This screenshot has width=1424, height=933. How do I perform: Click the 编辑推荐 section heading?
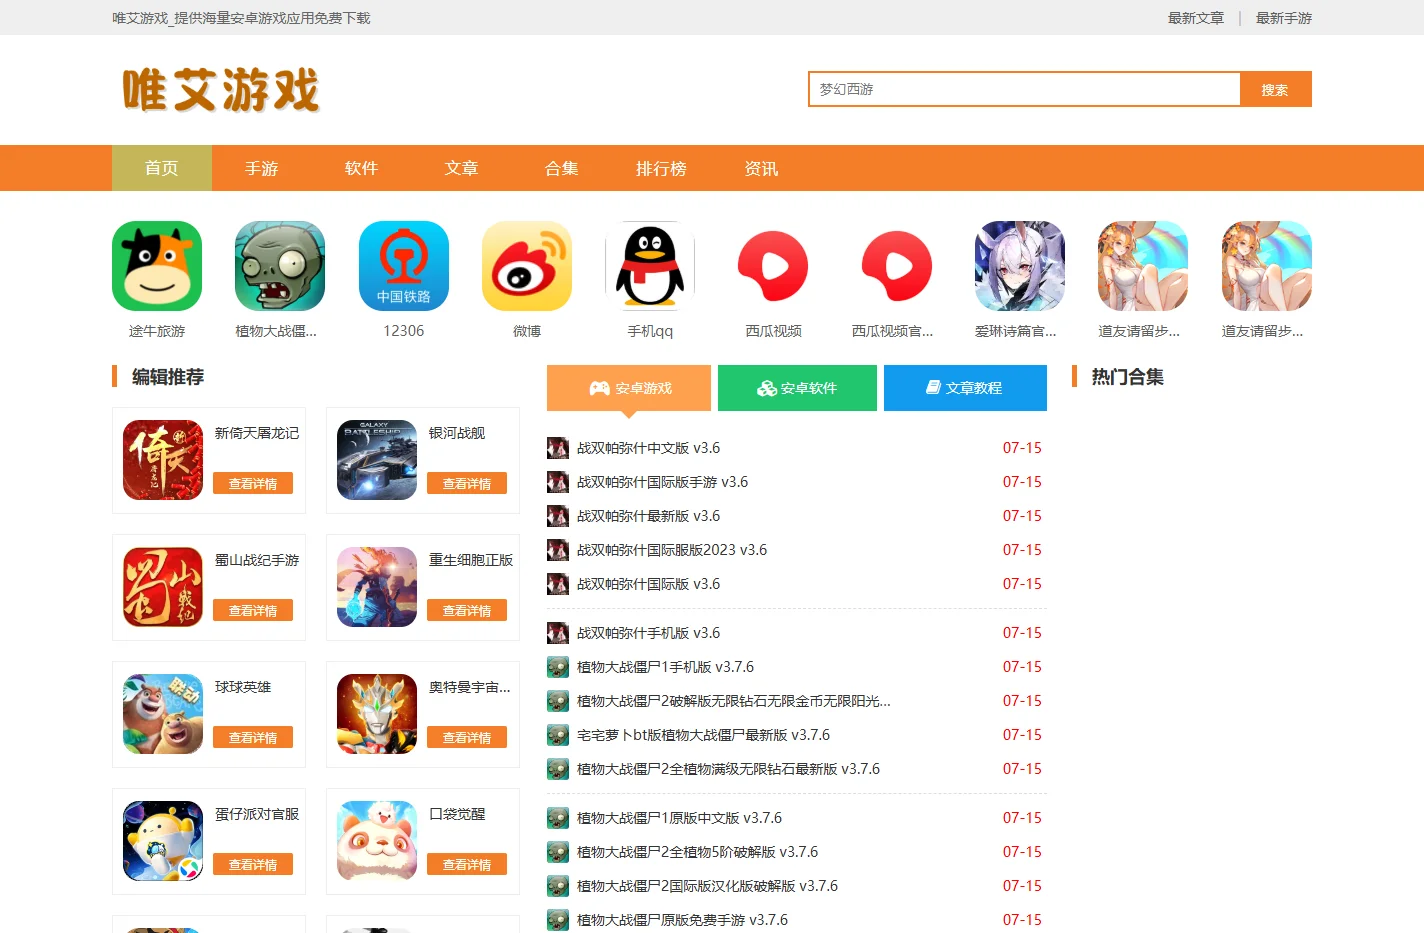click(x=168, y=377)
